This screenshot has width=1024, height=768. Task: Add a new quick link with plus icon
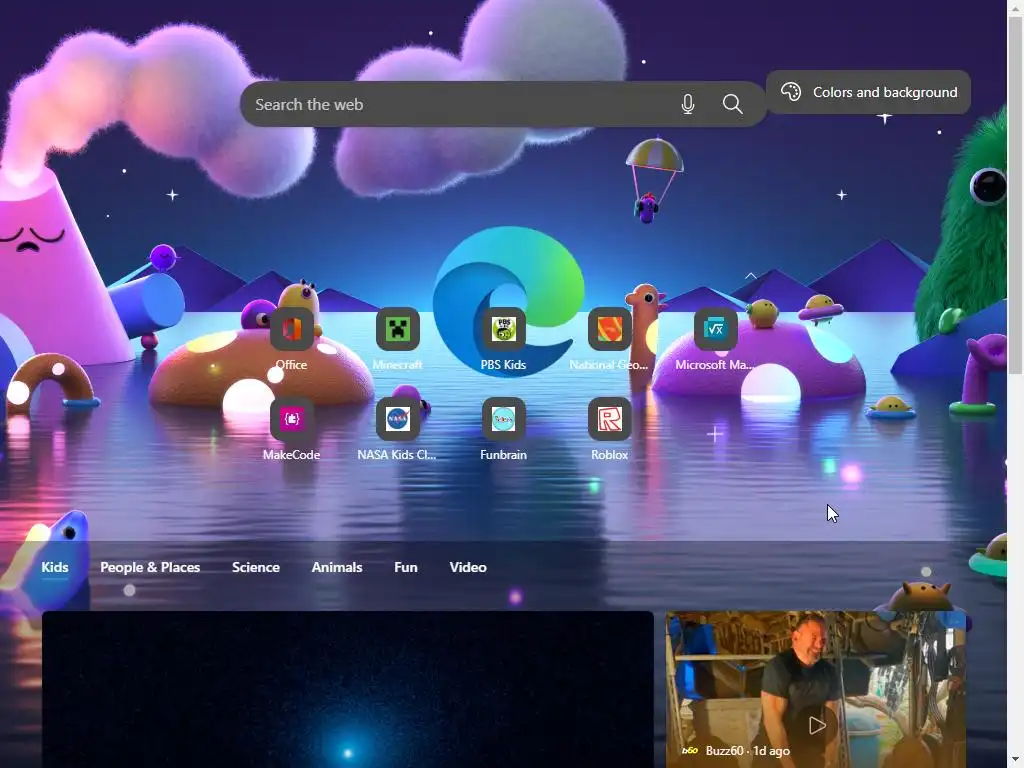point(714,434)
